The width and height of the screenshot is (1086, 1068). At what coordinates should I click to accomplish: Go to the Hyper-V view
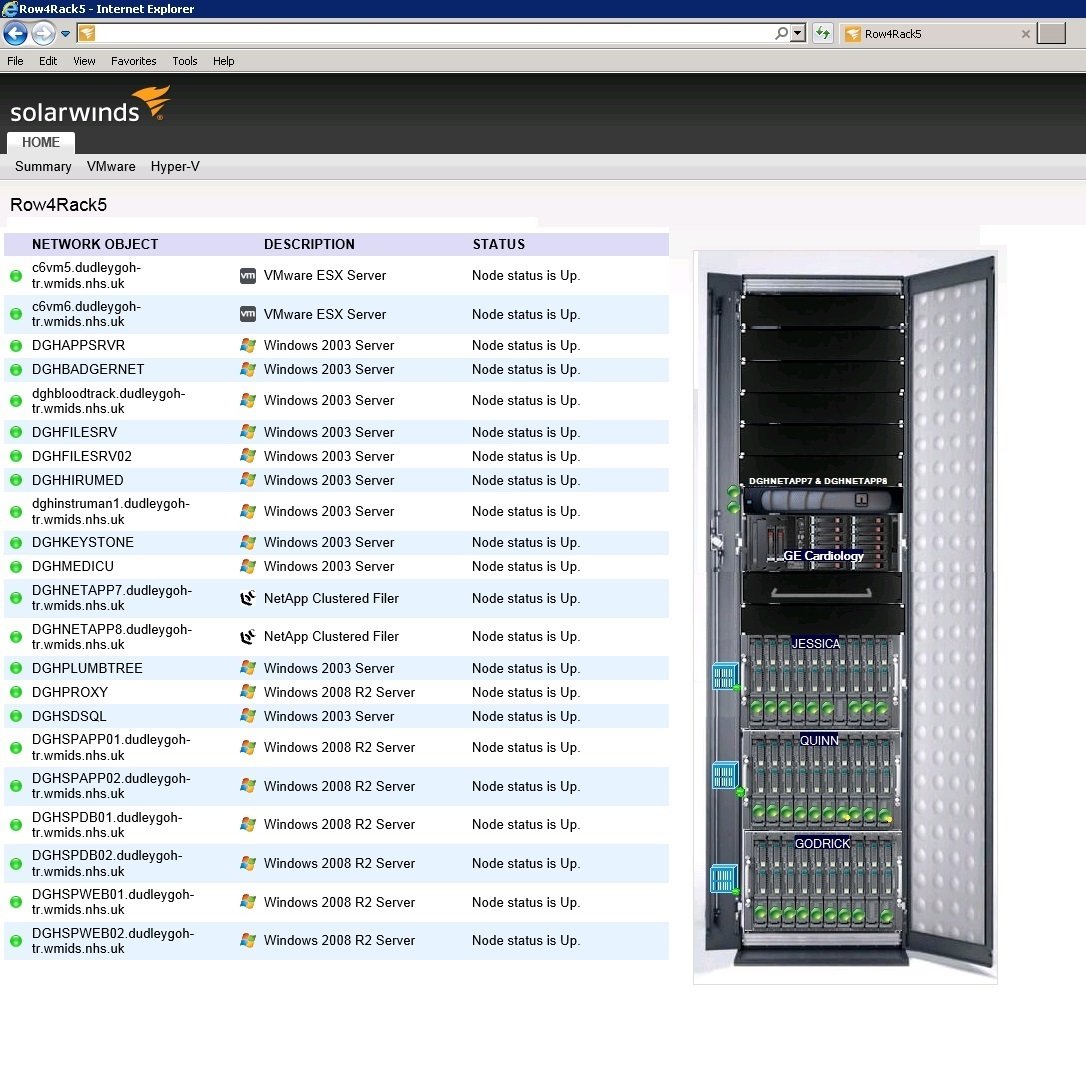click(x=175, y=167)
